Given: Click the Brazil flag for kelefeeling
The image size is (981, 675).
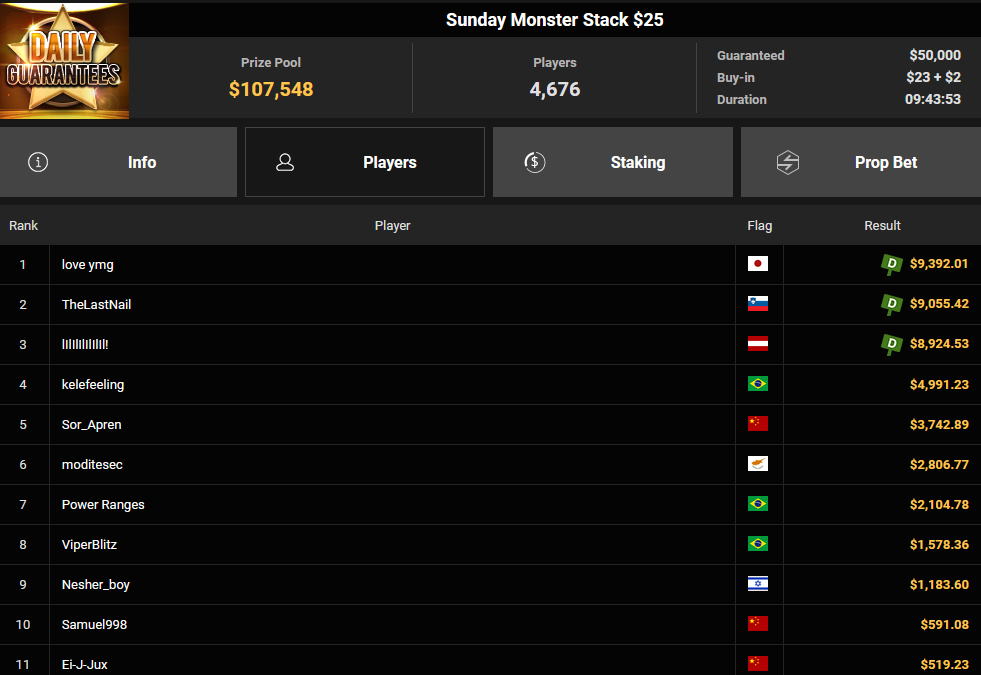Looking at the screenshot, I should (758, 384).
